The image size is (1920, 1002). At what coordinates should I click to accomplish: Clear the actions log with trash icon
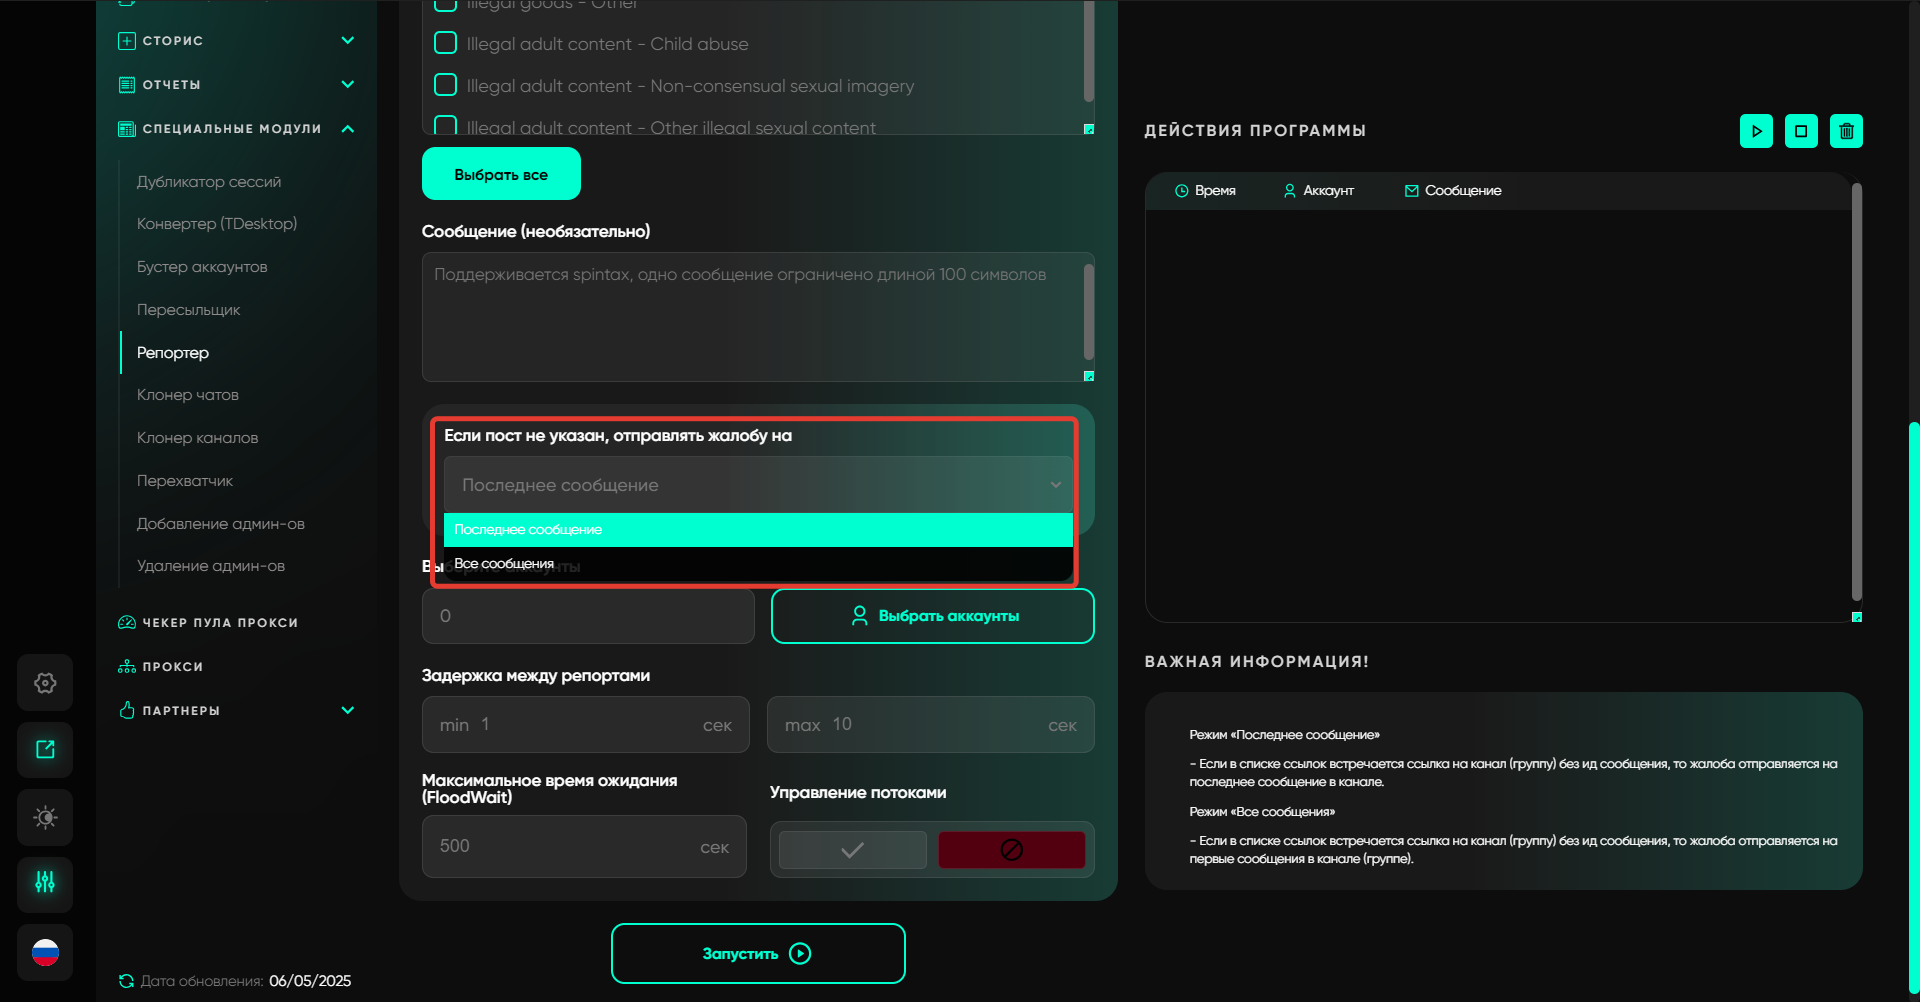pos(1846,131)
